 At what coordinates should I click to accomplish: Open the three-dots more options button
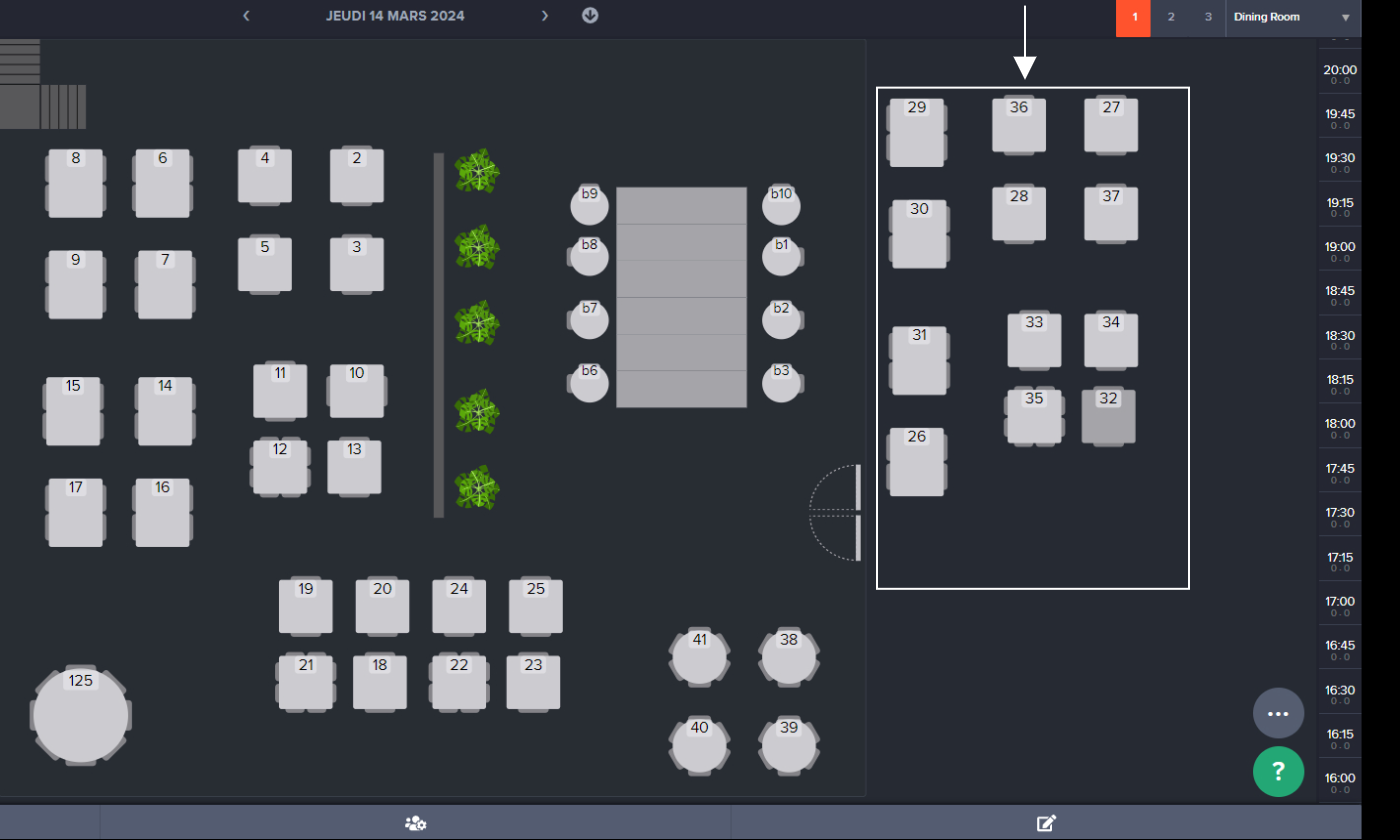tap(1278, 713)
